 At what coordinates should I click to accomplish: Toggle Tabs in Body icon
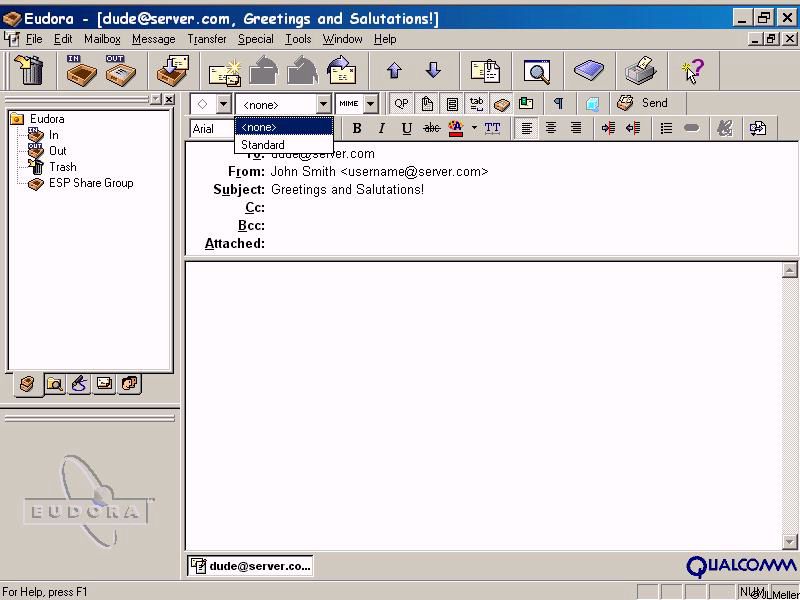[477, 104]
